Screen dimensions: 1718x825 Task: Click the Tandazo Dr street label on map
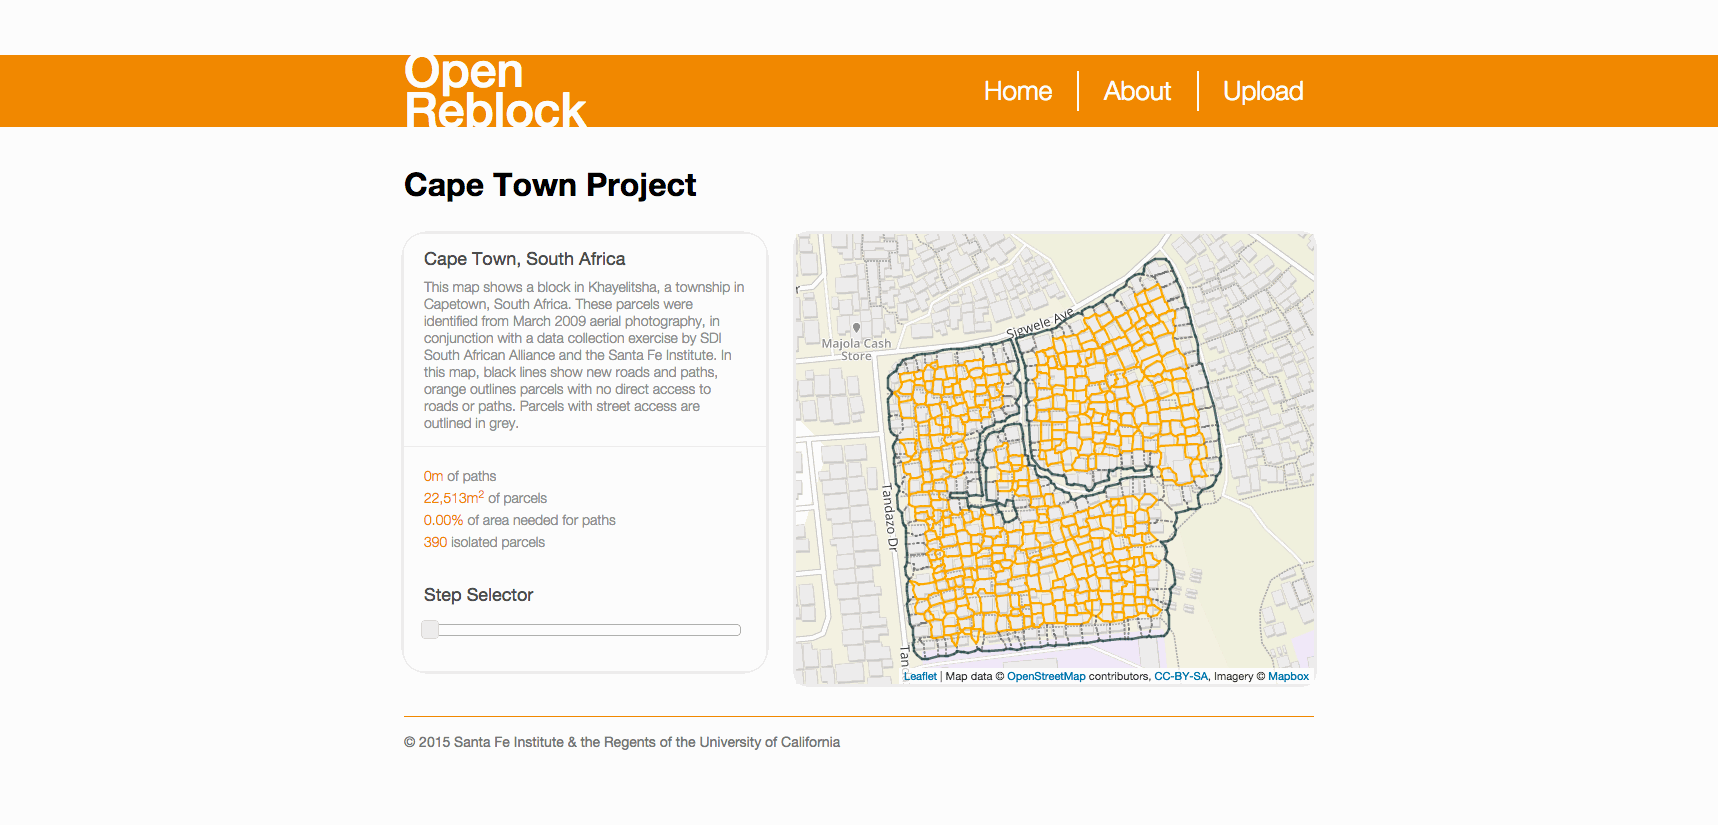point(889,518)
